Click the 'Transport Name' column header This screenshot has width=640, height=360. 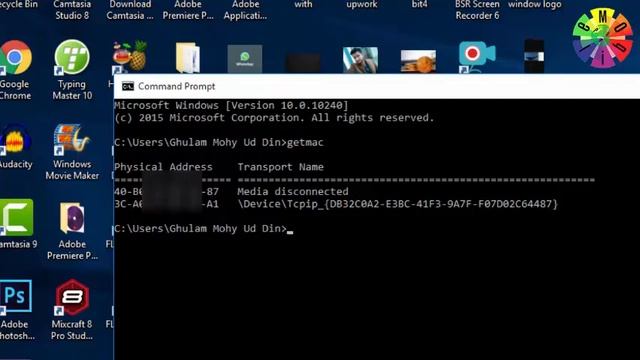point(281,167)
